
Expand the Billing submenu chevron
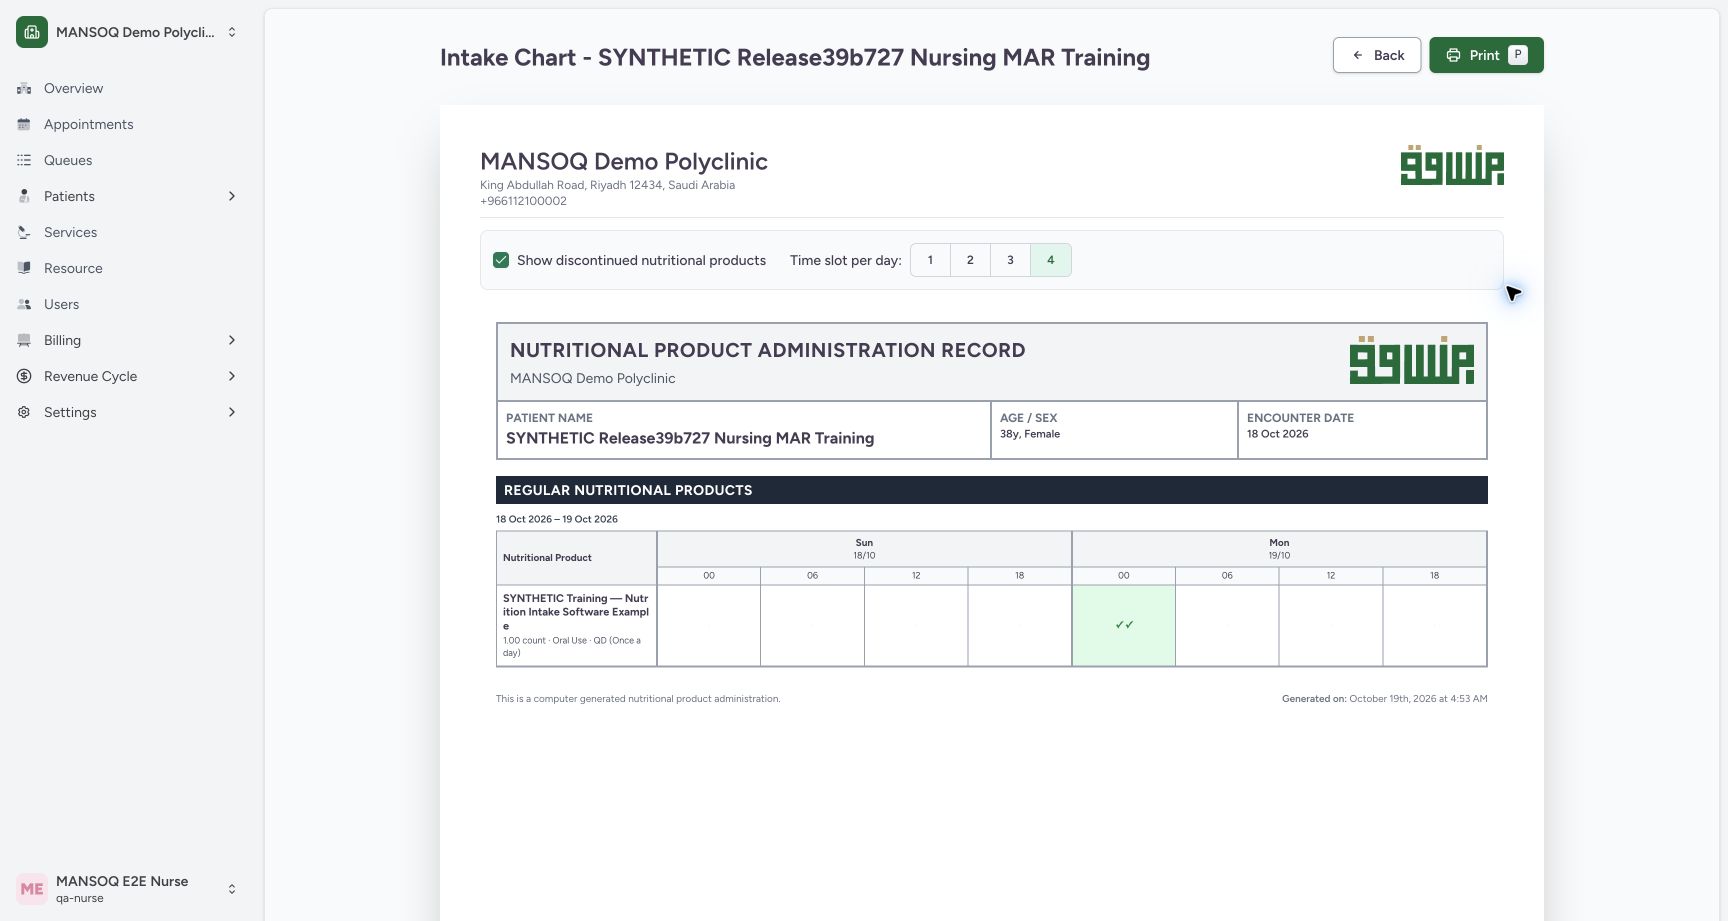232,340
